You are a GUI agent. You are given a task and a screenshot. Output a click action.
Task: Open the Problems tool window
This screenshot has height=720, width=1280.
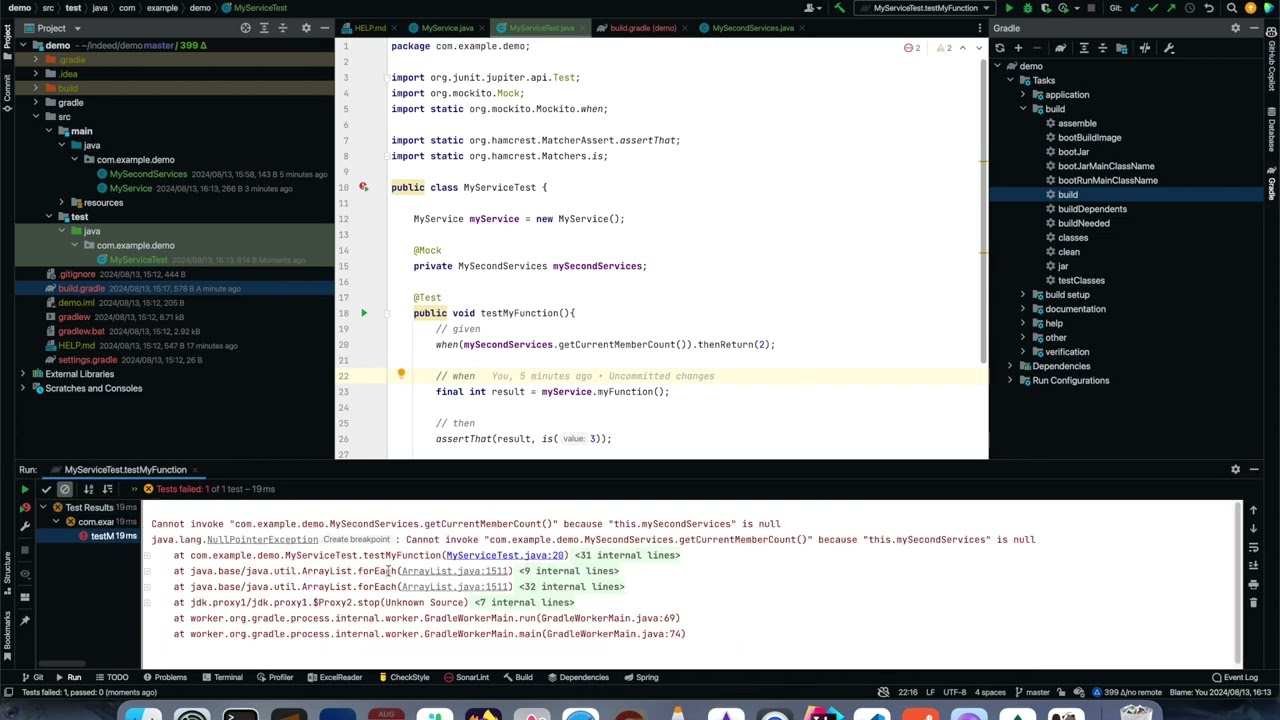[164, 677]
